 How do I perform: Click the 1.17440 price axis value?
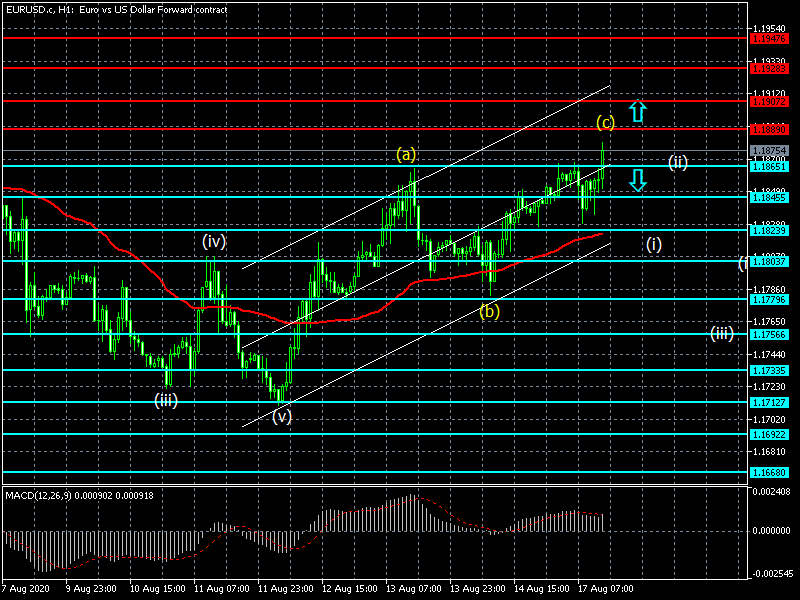(x=769, y=354)
